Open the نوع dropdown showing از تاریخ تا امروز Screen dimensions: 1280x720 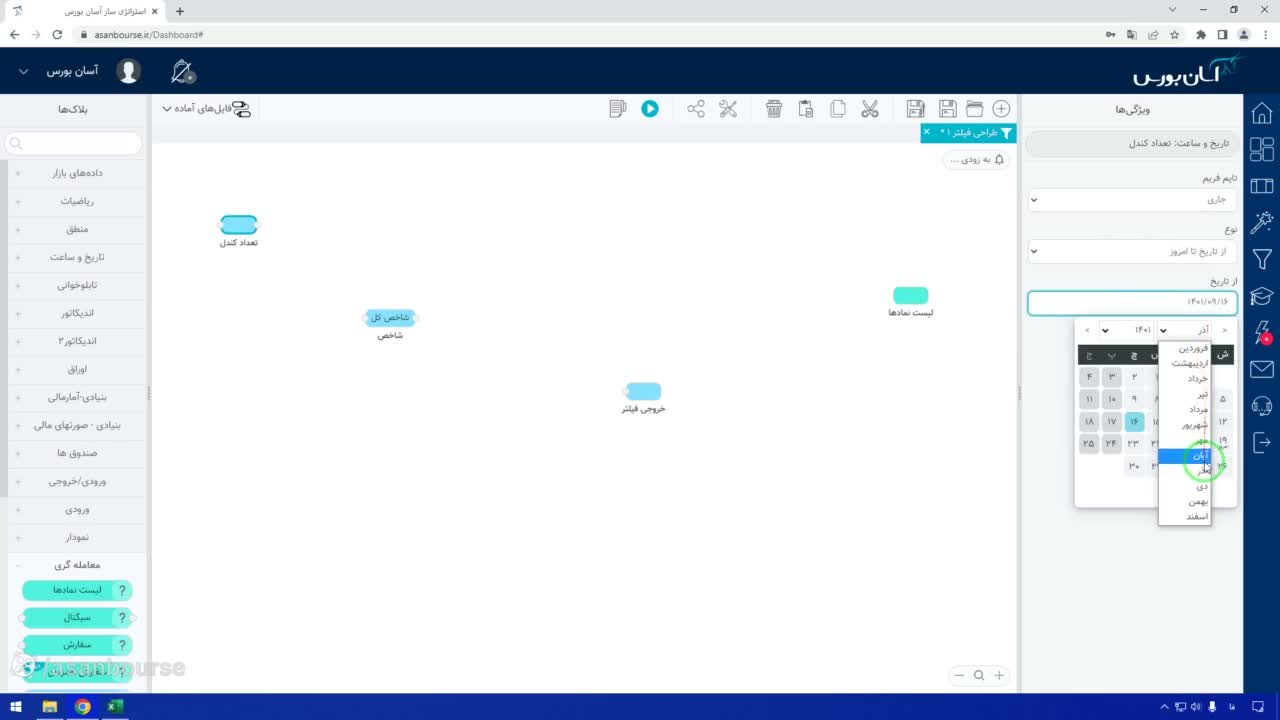point(1133,252)
